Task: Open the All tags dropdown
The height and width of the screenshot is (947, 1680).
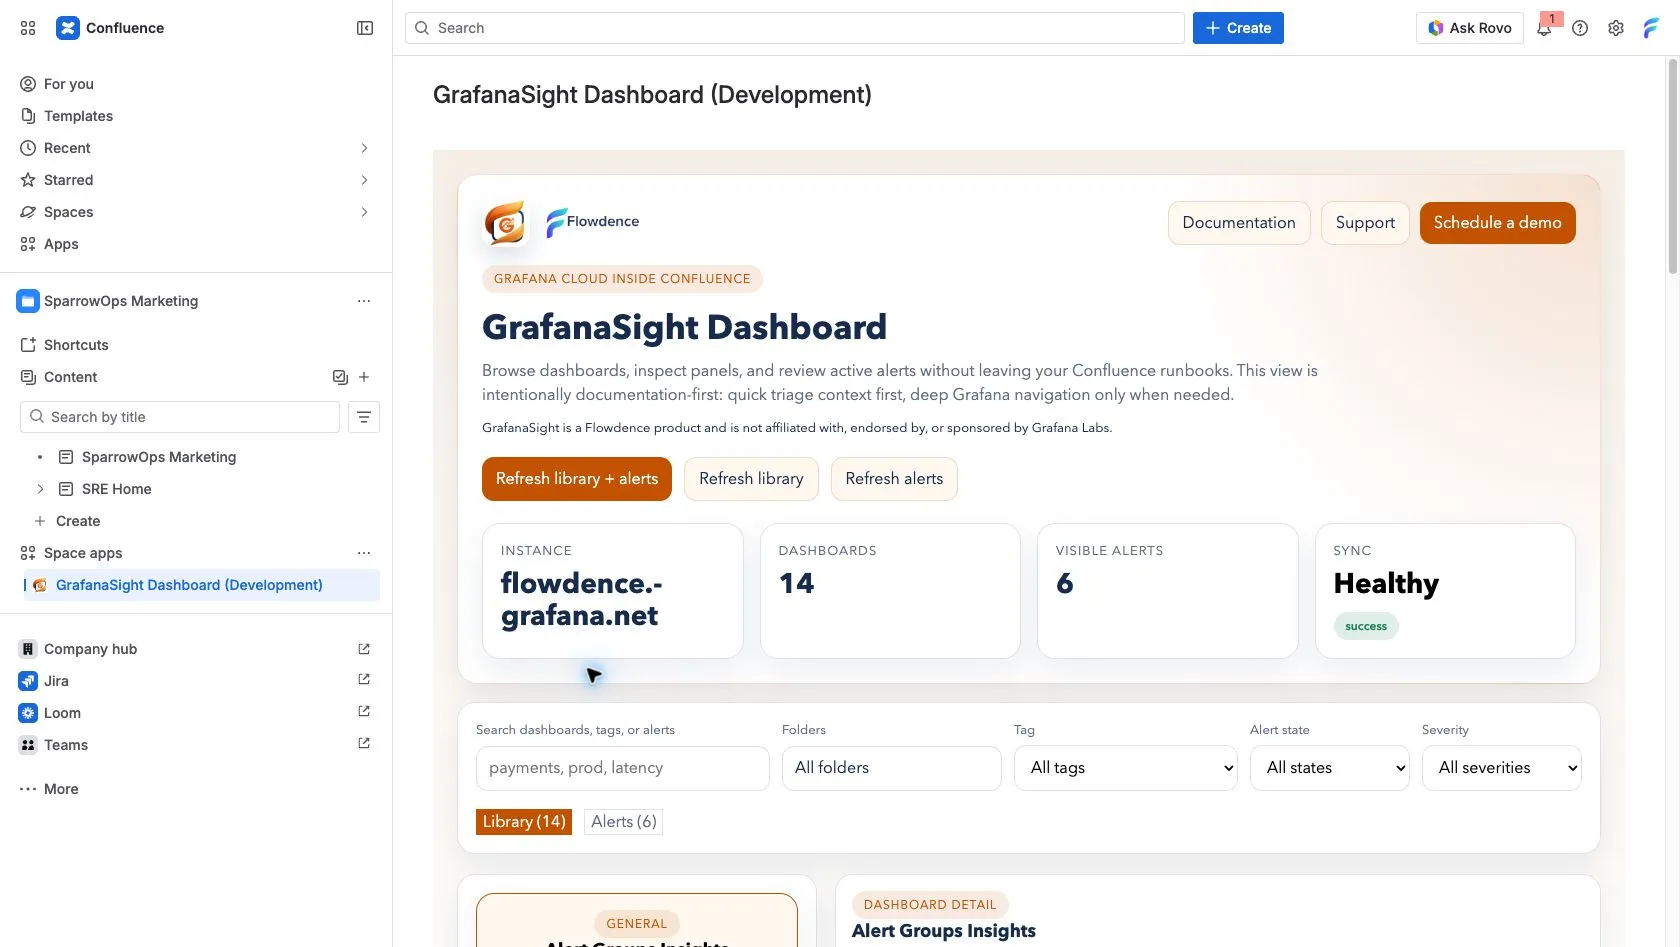Action: tap(1126, 768)
